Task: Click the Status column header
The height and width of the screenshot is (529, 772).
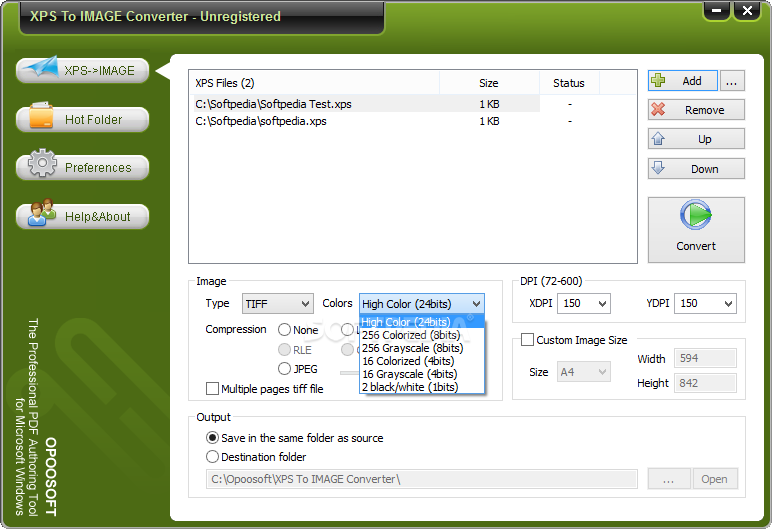Action: click(x=569, y=83)
